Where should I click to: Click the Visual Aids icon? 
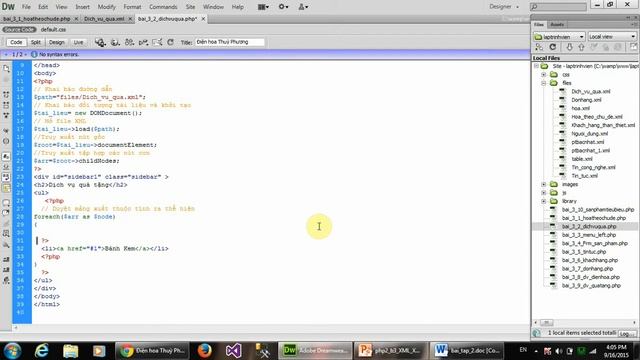coord(157,42)
